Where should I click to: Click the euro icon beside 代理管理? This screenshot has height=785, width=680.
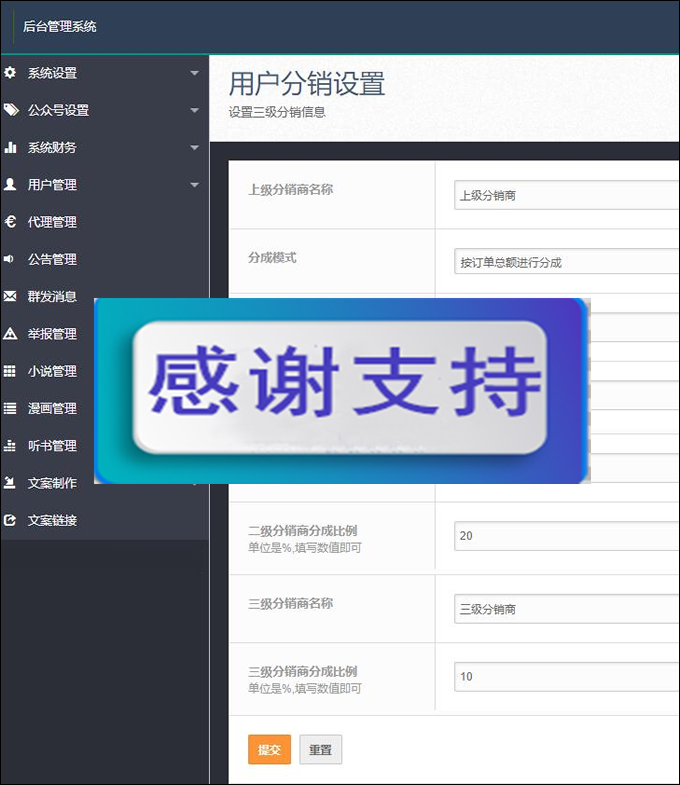(x=10, y=222)
